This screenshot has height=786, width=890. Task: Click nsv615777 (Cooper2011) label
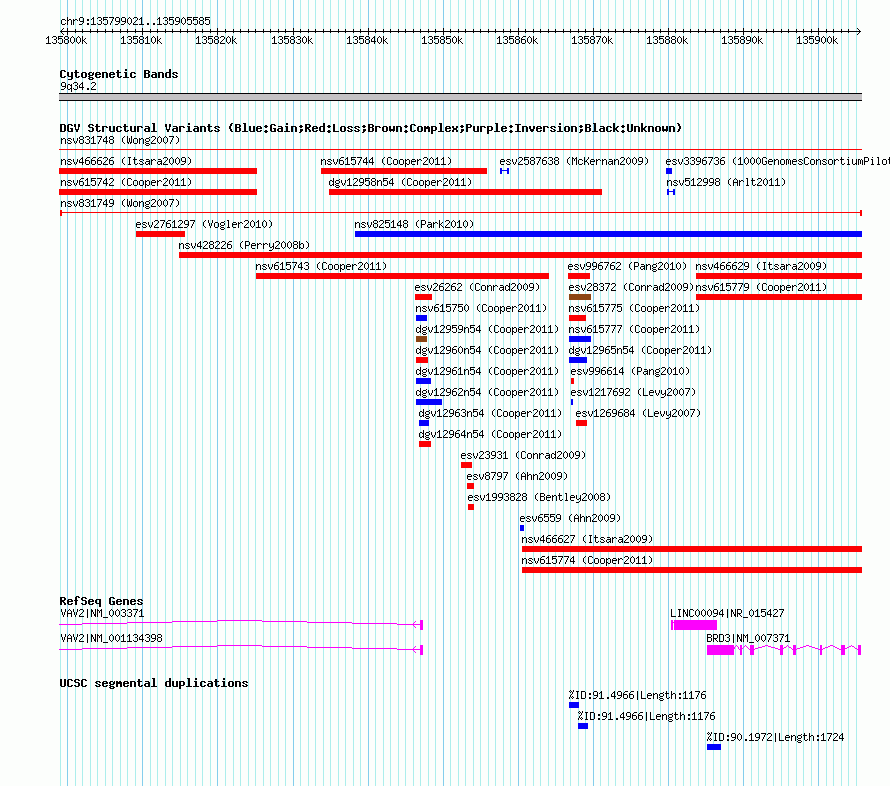click(634, 329)
